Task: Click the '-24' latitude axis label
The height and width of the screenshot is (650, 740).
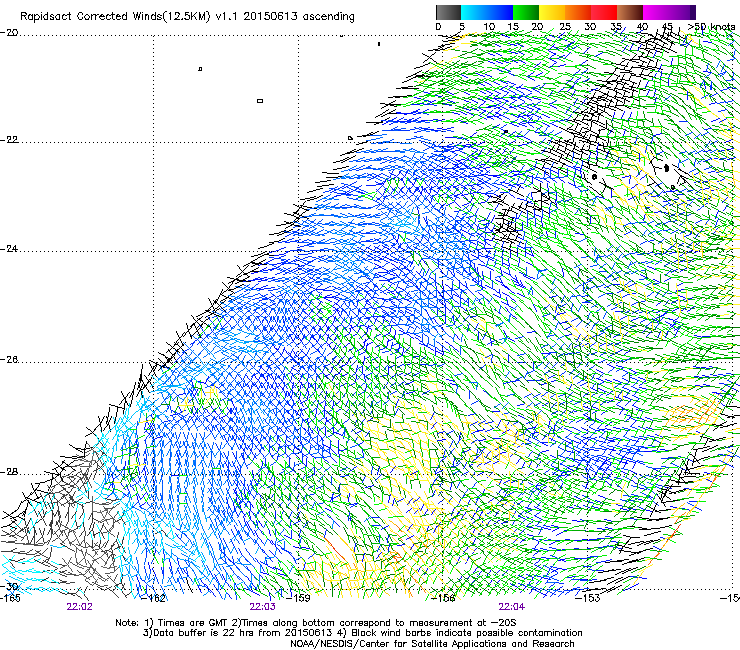Action: point(9,248)
